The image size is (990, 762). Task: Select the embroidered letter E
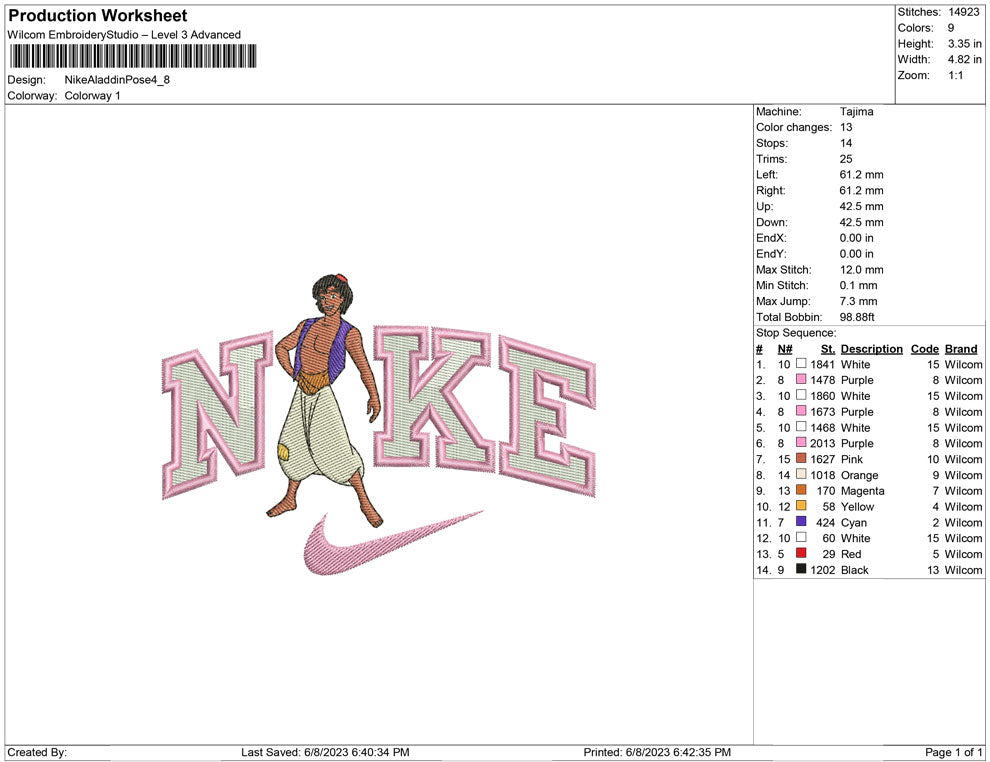(548, 417)
